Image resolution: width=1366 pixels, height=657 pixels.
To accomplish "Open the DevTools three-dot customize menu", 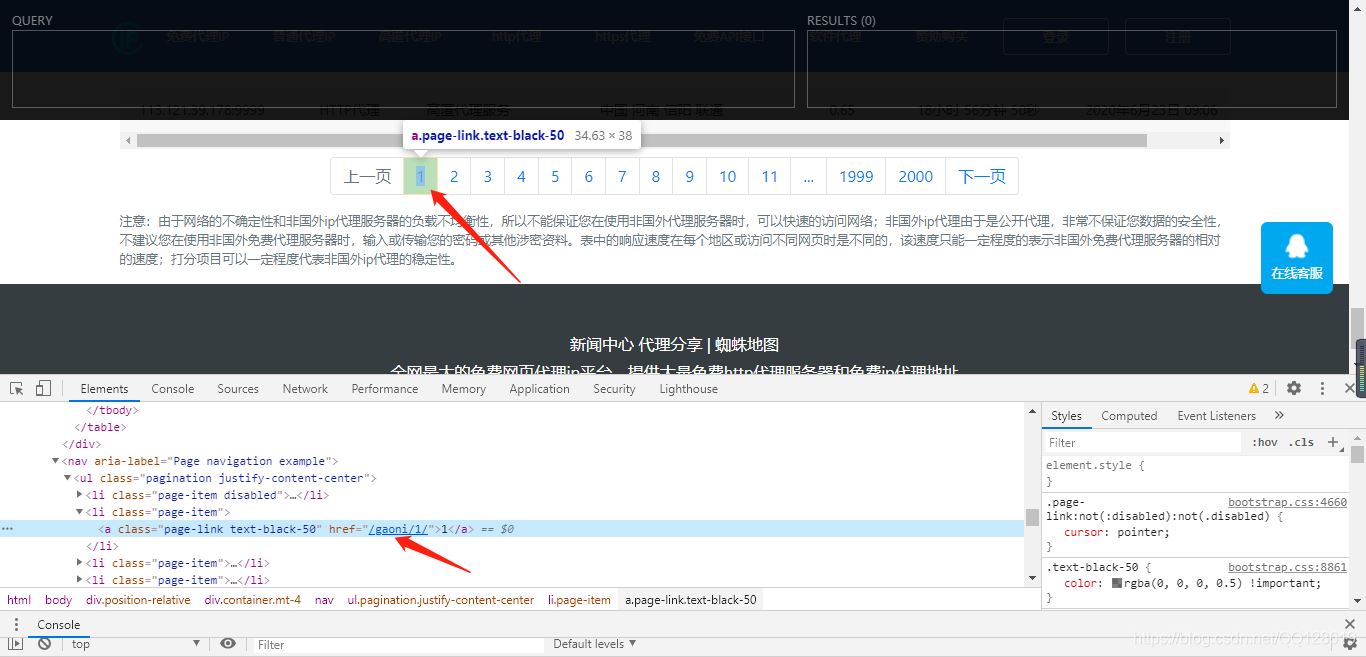I will tap(1321, 387).
